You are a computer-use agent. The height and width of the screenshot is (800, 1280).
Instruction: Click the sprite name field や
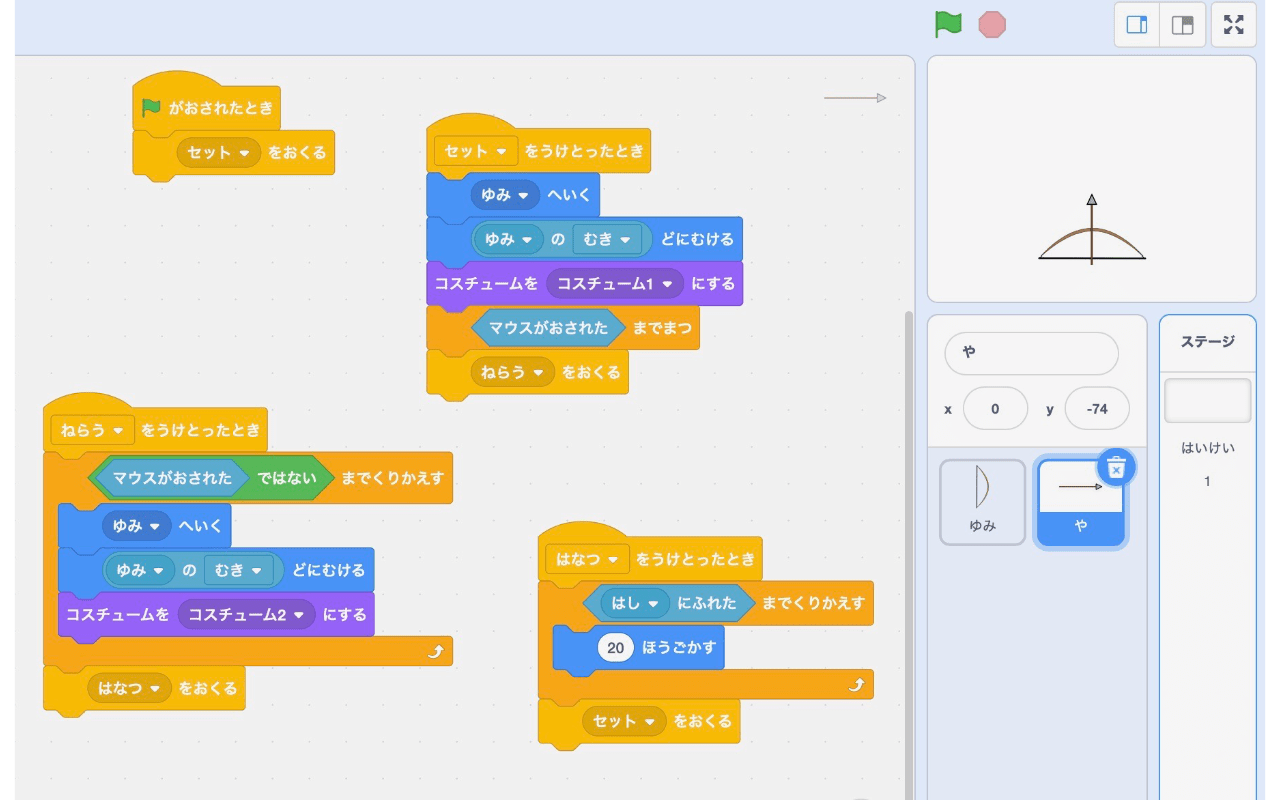1031,353
